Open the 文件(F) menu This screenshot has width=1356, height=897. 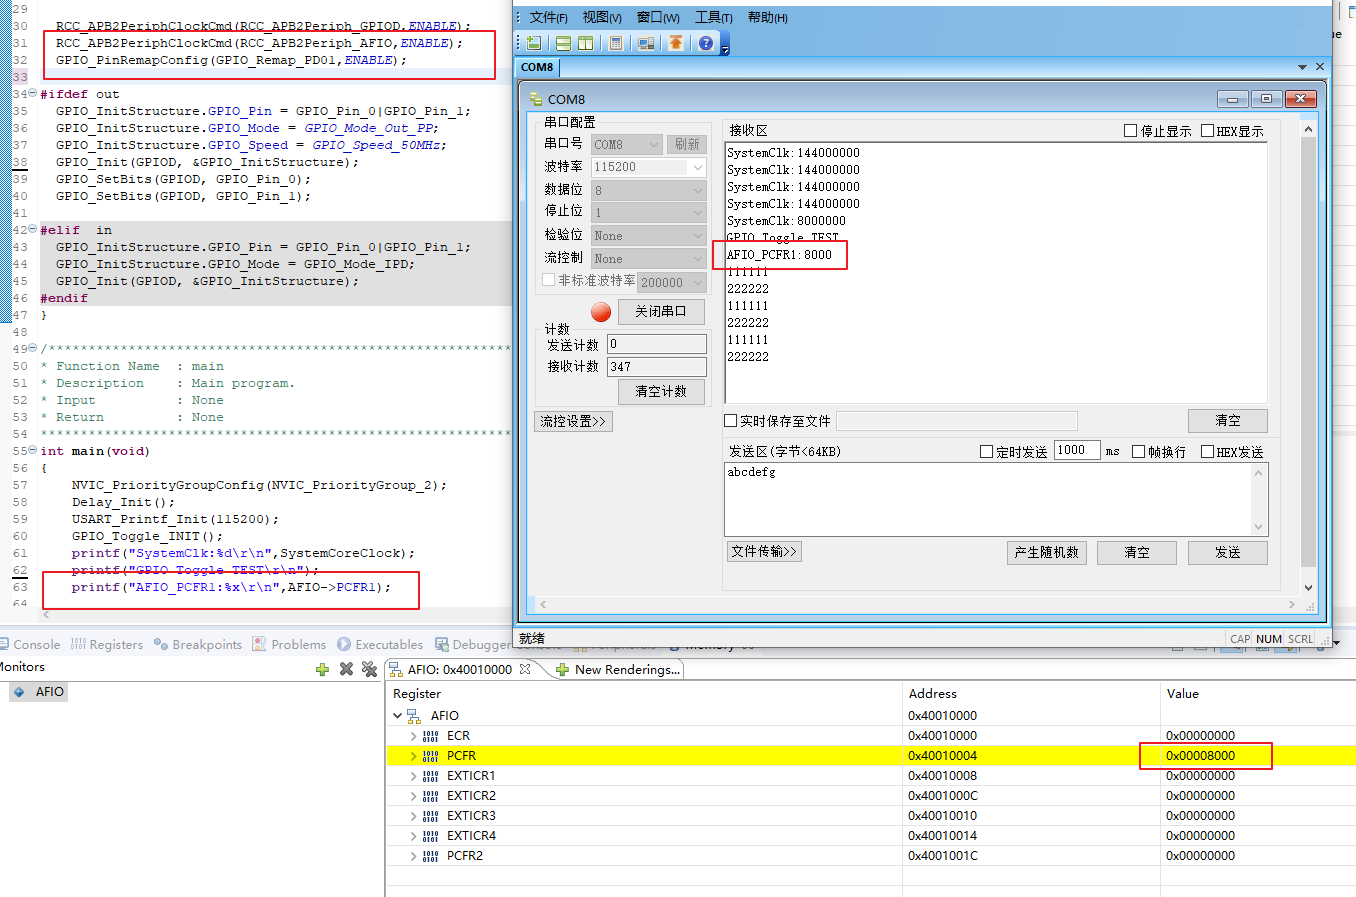(x=548, y=17)
